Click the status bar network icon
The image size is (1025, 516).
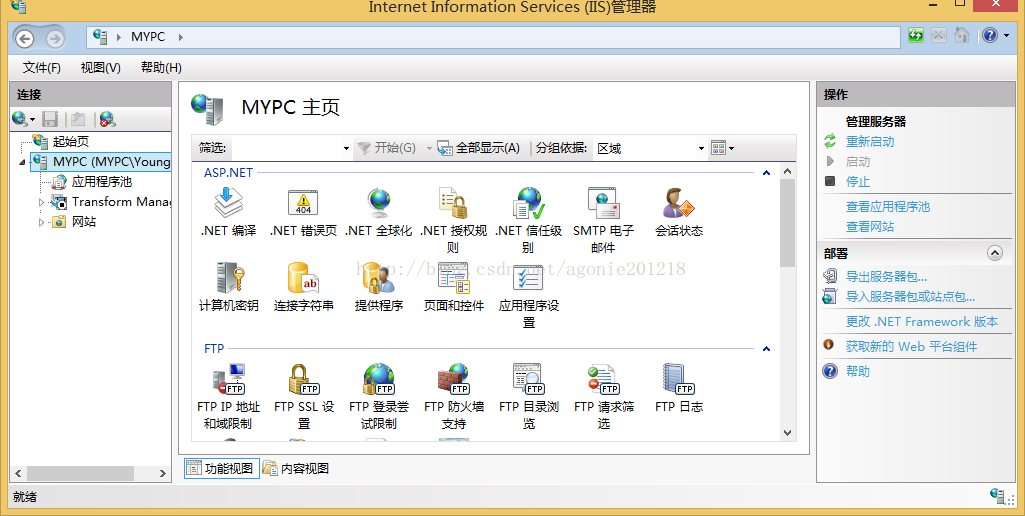[x=997, y=496]
